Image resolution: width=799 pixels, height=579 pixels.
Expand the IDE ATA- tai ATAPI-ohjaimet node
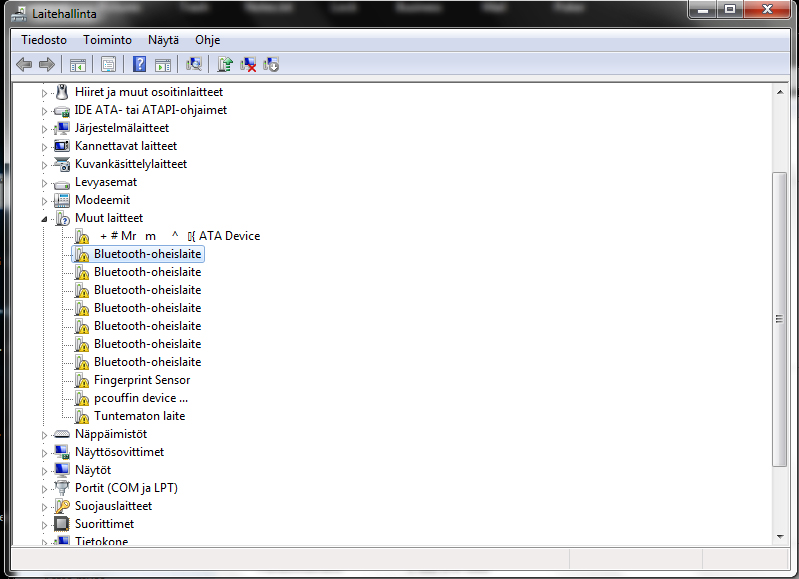(x=44, y=111)
